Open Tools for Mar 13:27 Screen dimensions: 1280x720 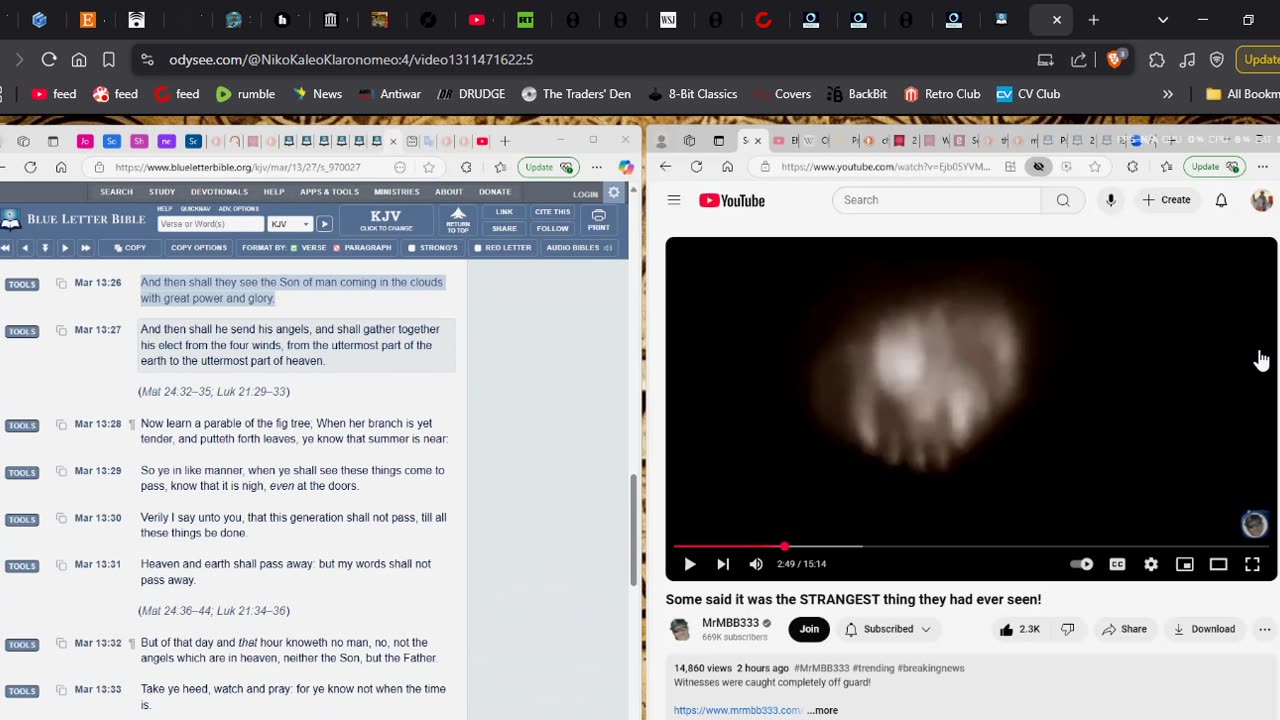22,332
